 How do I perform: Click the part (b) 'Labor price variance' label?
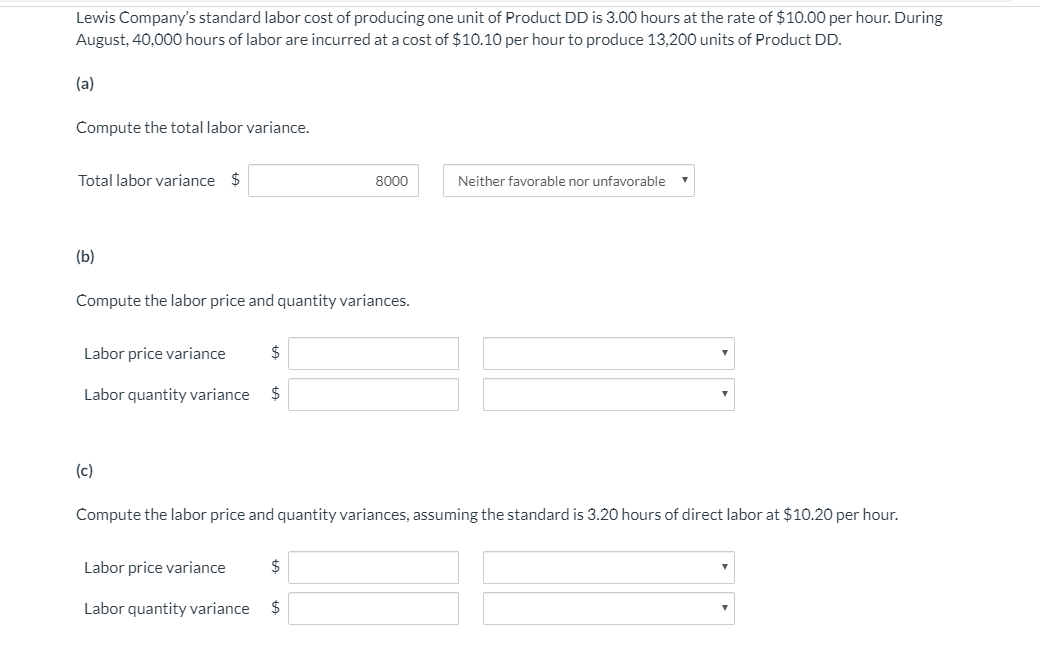coord(155,354)
